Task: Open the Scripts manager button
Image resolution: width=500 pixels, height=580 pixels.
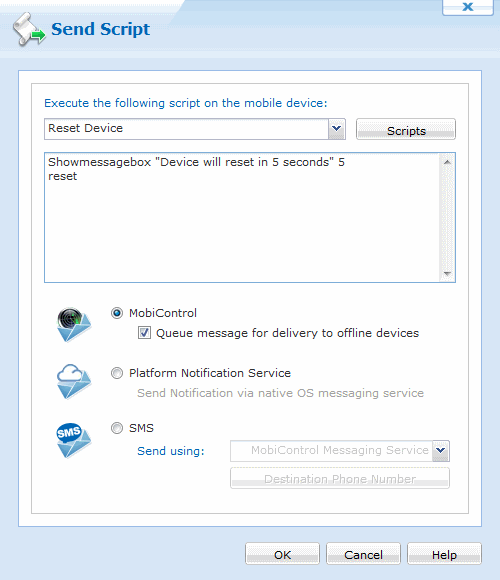Action: (406, 129)
